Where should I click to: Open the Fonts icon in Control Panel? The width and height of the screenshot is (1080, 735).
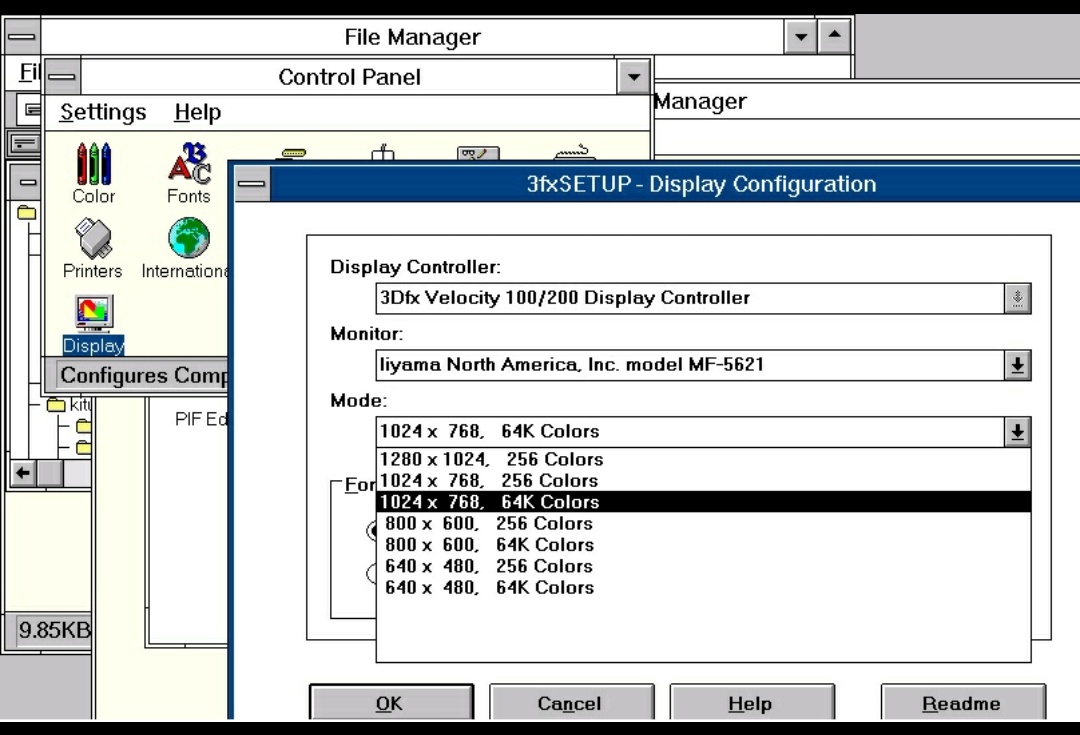click(189, 173)
